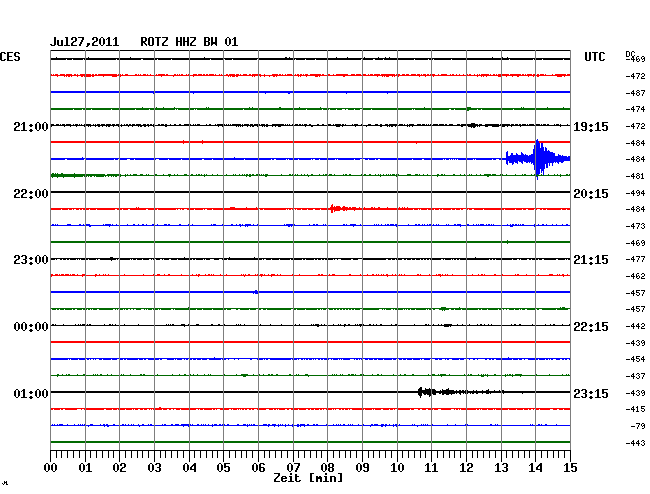This screenshot has height=494, width=650.
Task: Click the 11 minute axis label
Action: pyautogui.click(x=431, y=468)
